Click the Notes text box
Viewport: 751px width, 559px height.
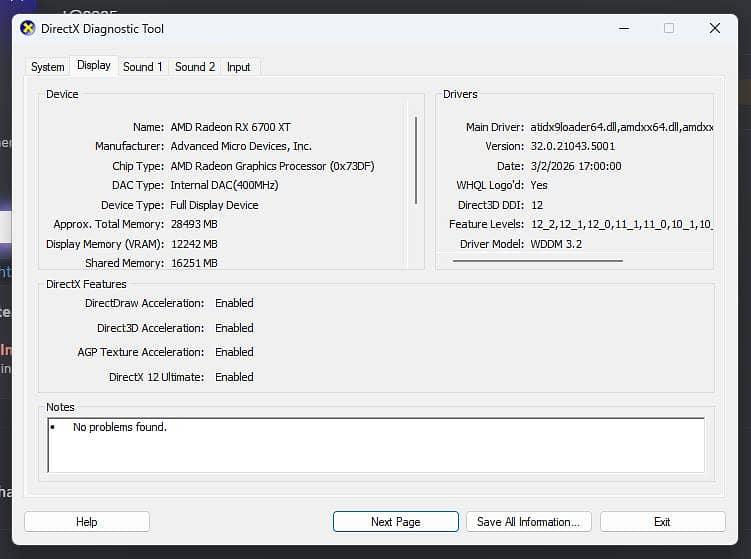pyautogui.click(x=376, y=445)
